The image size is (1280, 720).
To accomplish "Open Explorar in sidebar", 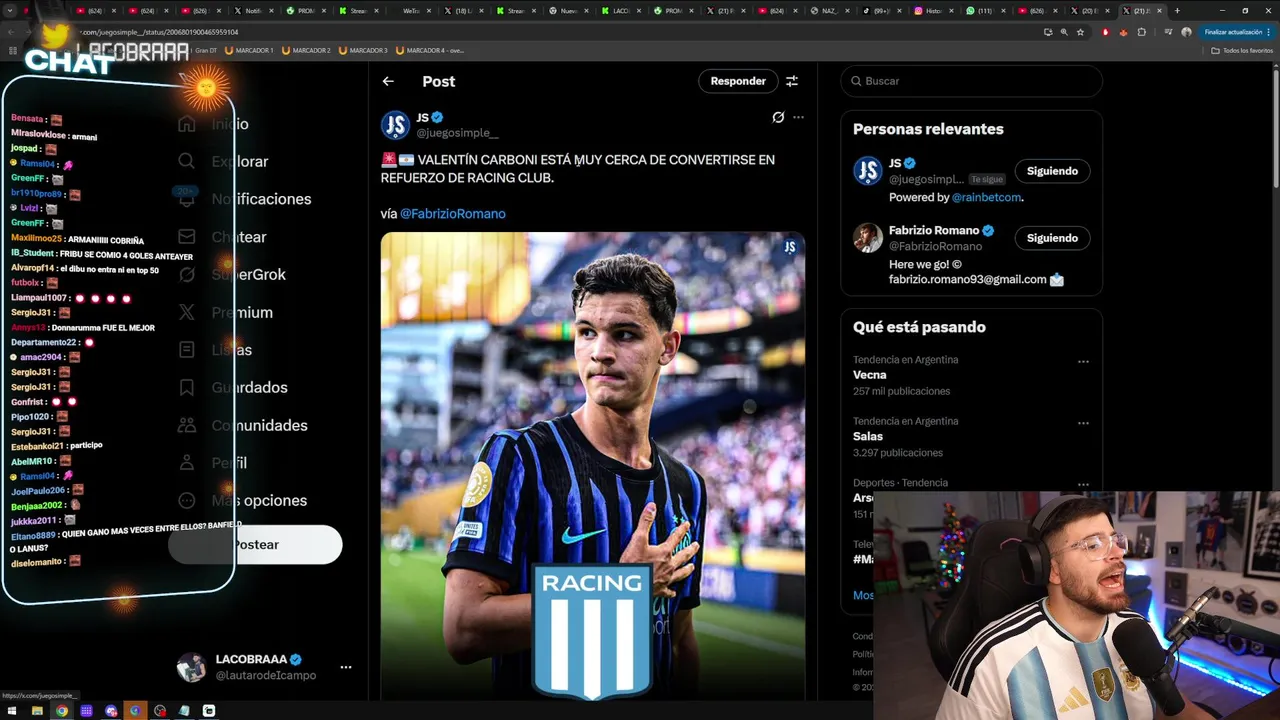I will click(x=223, y=161).
